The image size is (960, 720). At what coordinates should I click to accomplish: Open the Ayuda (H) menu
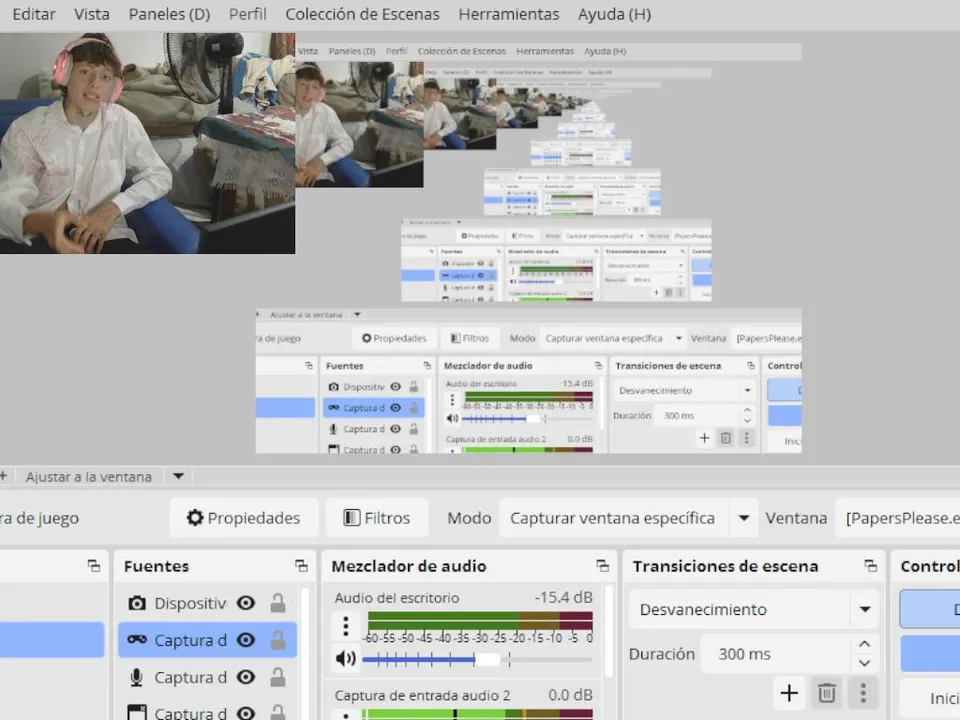[614, 14]
